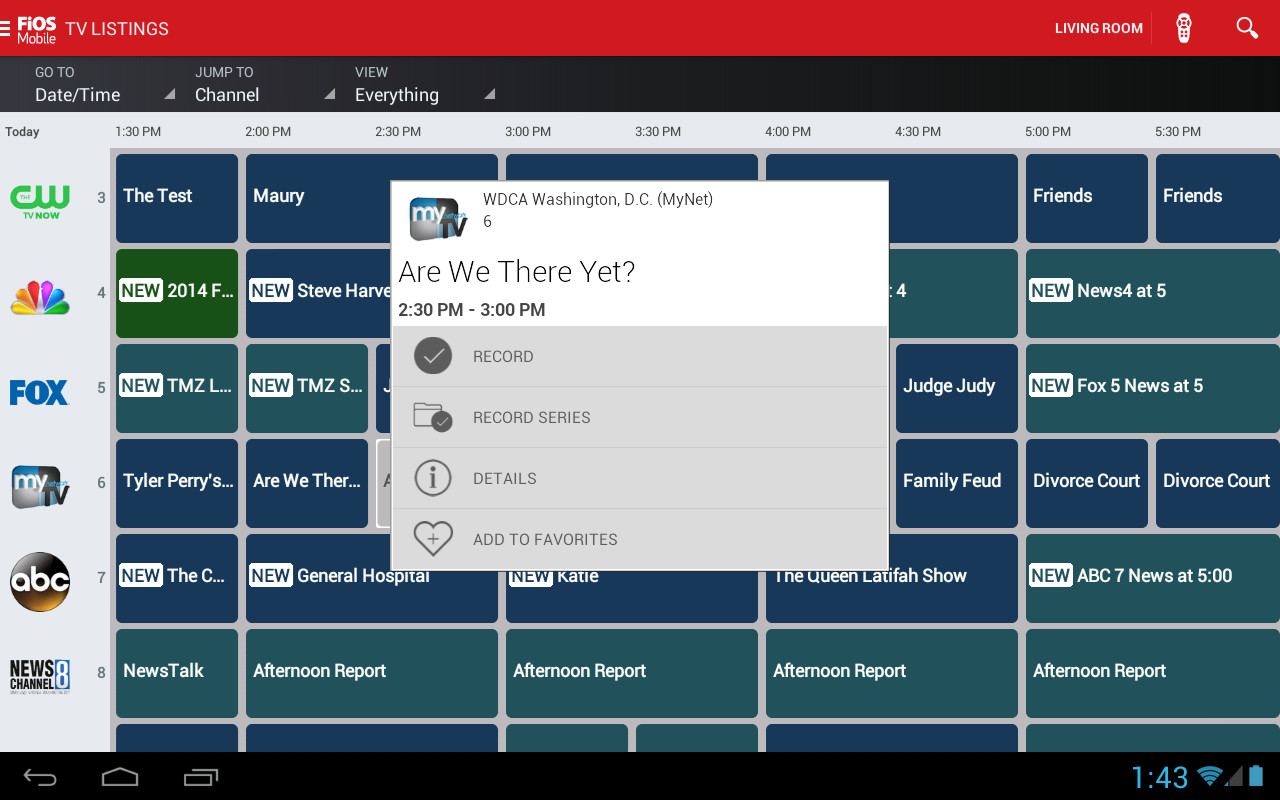
Task: Open the FiOS Mobile hamburger menu
Action: [7, 28]
